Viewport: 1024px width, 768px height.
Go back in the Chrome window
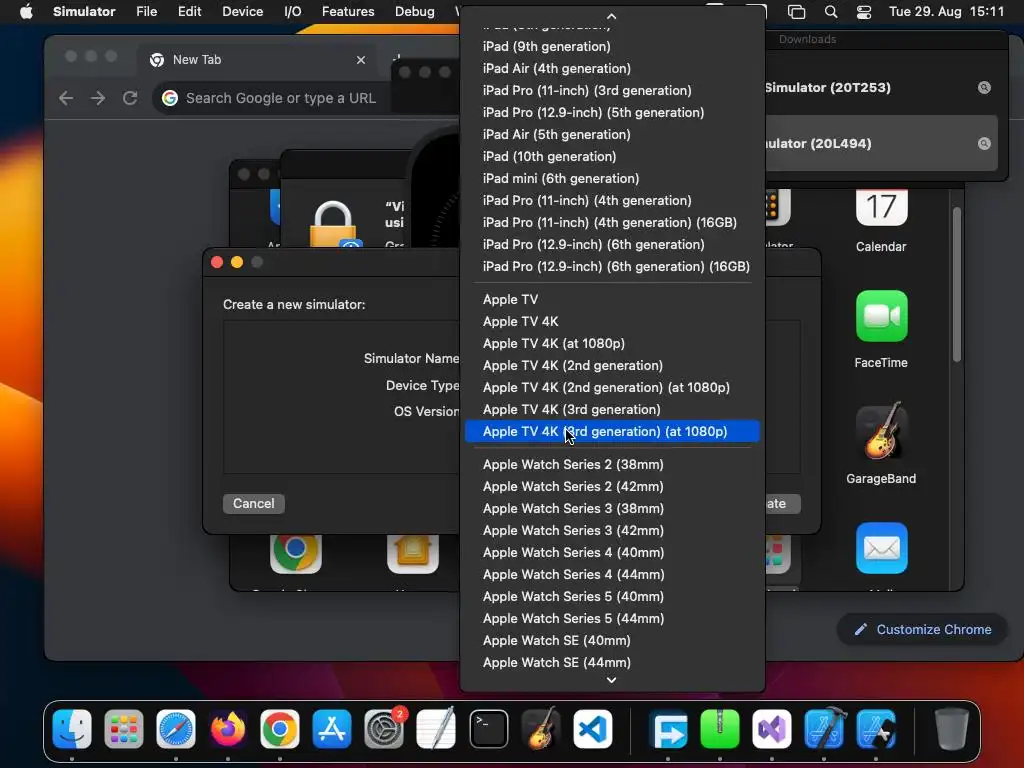pyautogui.click(x=66, y=98)
